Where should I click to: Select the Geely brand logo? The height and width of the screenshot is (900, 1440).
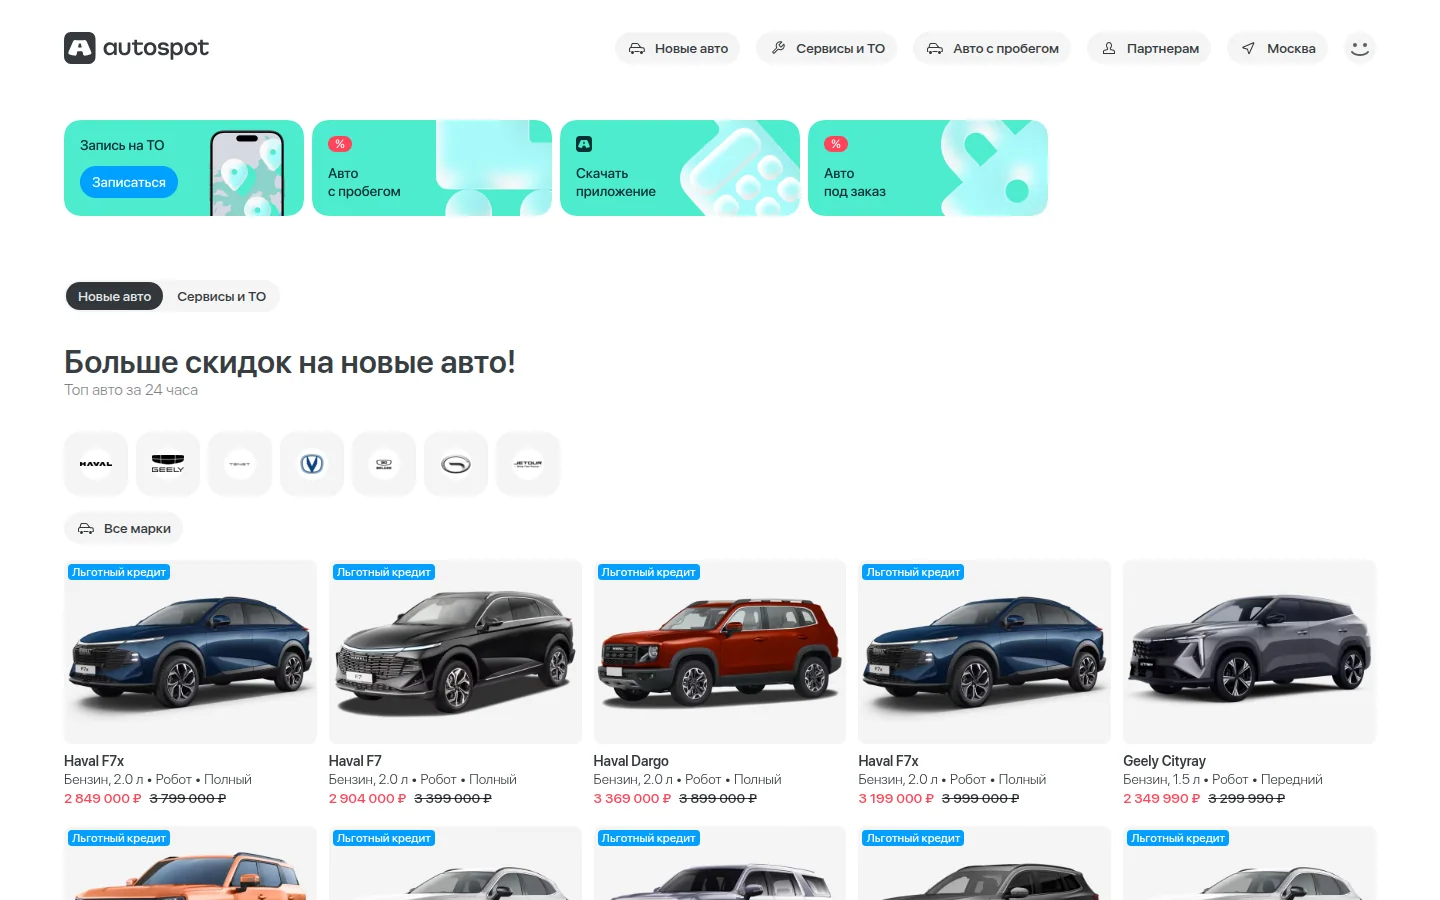(168, 464)
